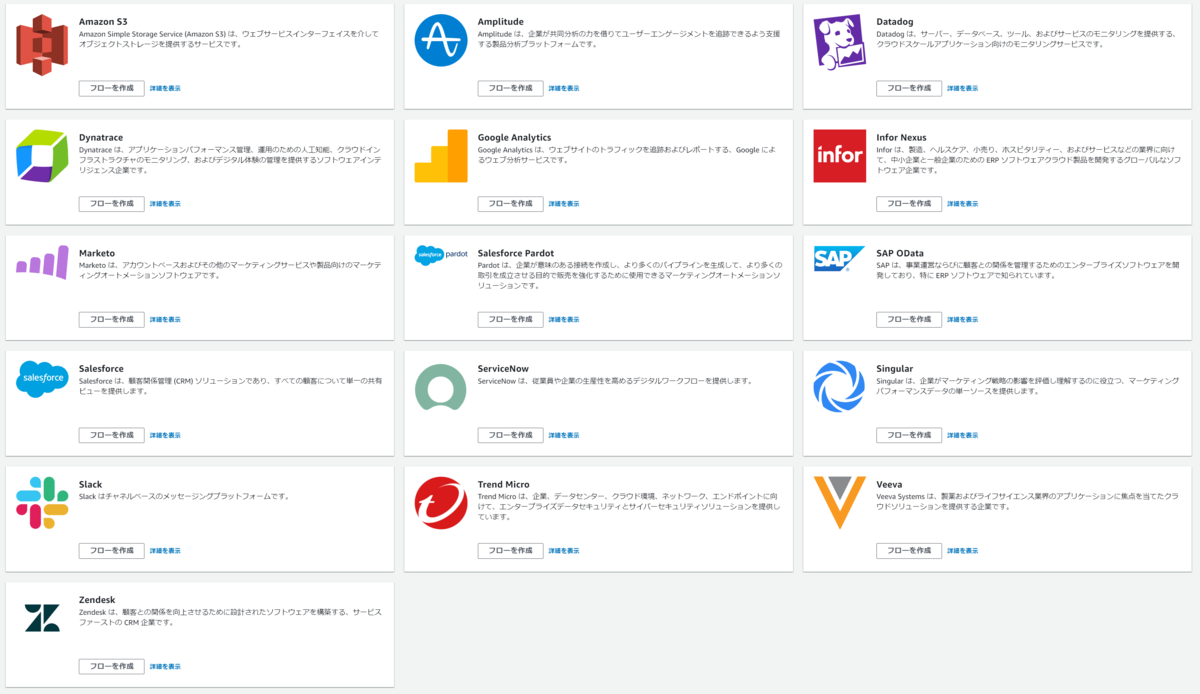Create a flow for Amazon S3
This screenshot has height=694, width=1200.
(112, 88)
